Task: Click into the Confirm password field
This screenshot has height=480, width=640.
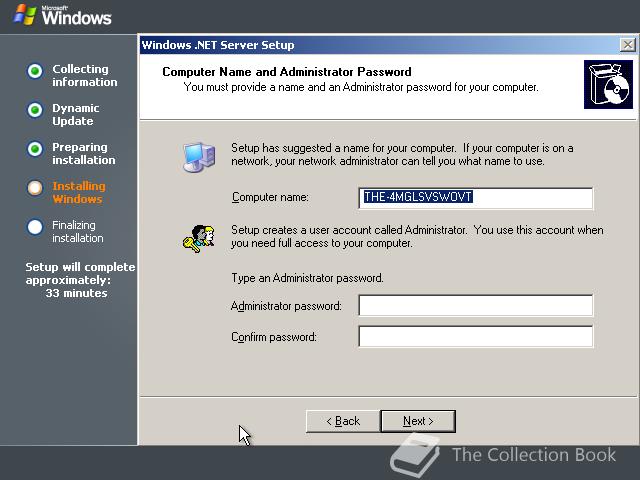Action: click(x=476, y=336)
